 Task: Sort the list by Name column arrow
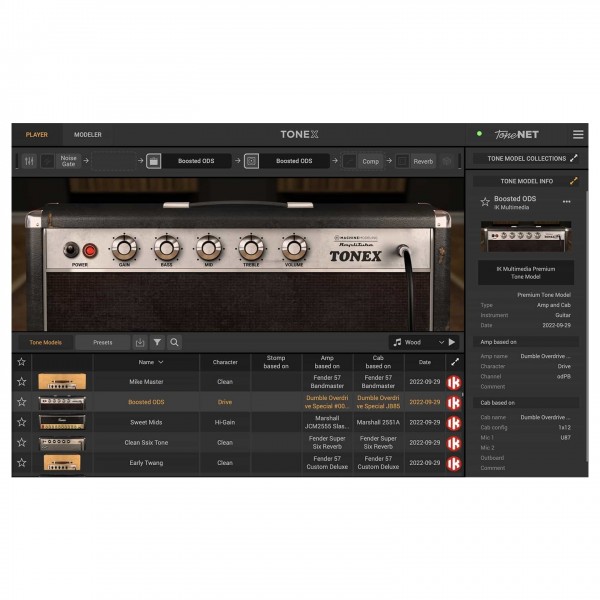coord(161,362)
